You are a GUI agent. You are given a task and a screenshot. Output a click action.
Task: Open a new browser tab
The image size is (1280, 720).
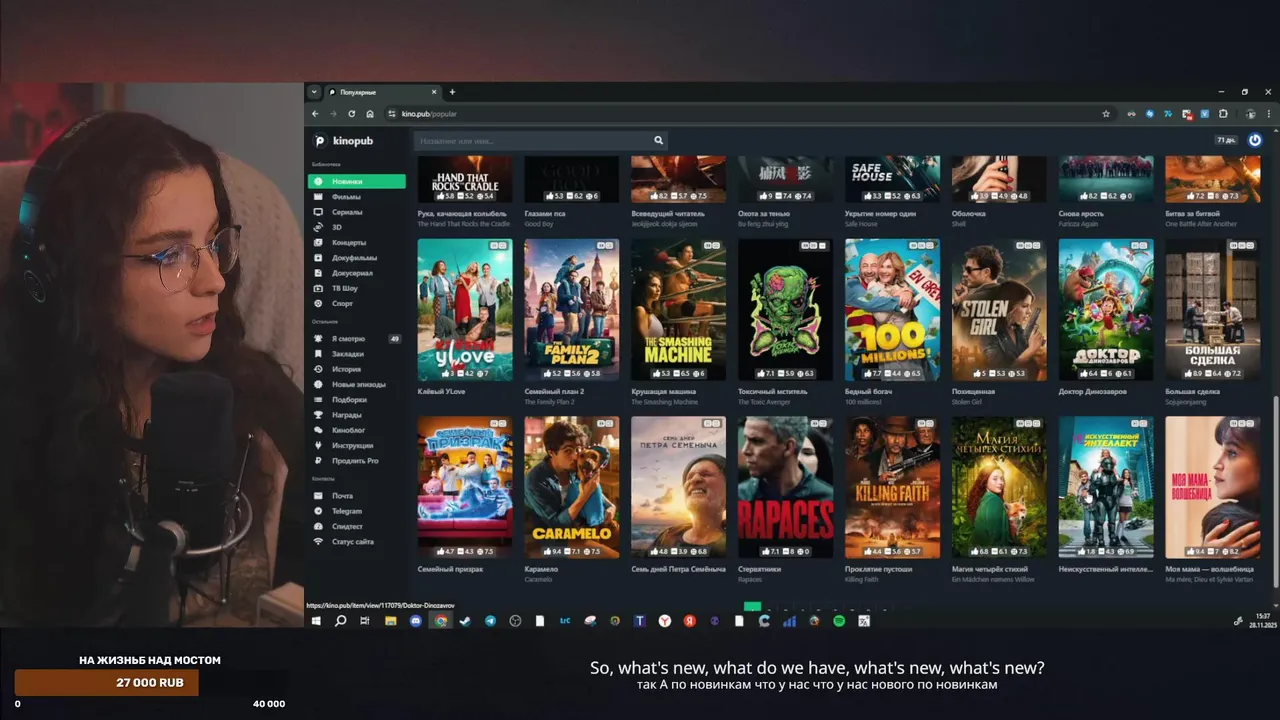(x=452, y=92)
